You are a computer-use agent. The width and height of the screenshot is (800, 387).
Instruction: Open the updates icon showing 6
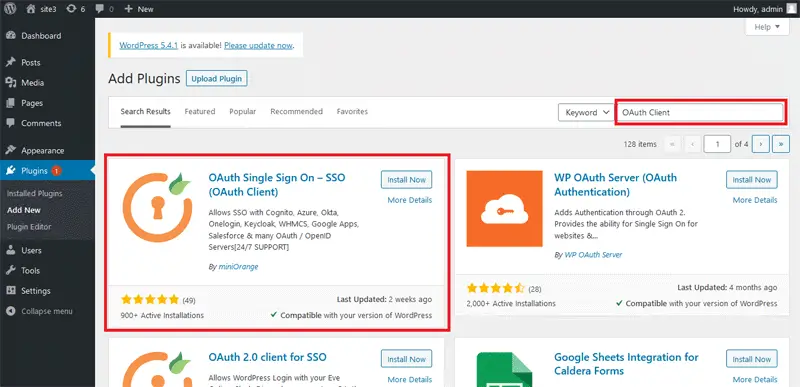[71, 9]
